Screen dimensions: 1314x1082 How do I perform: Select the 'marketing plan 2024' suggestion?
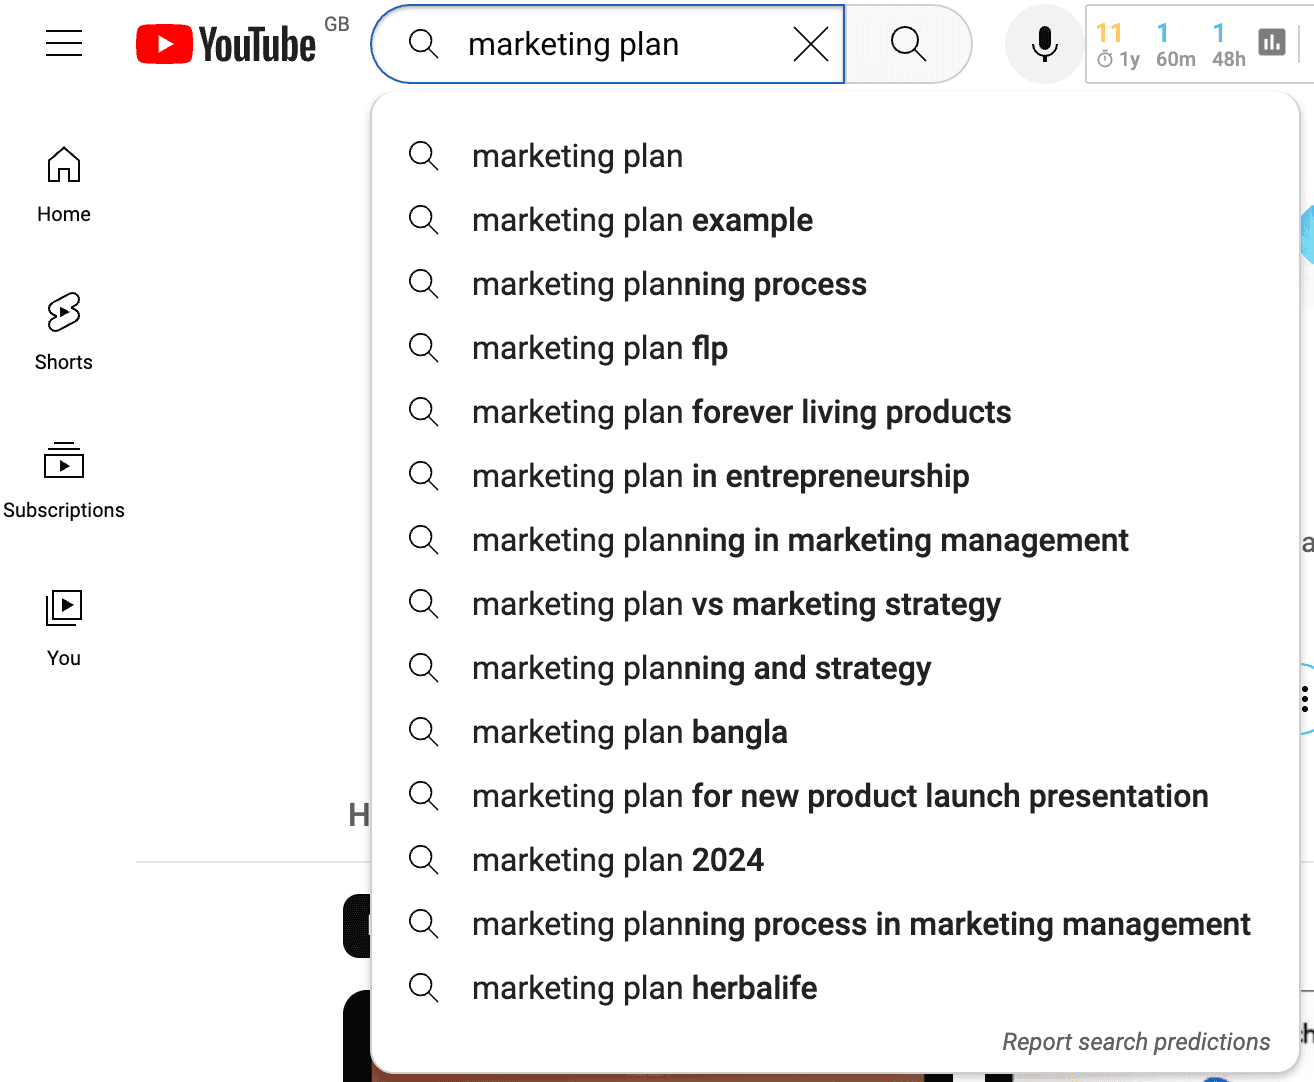(618, 860)
